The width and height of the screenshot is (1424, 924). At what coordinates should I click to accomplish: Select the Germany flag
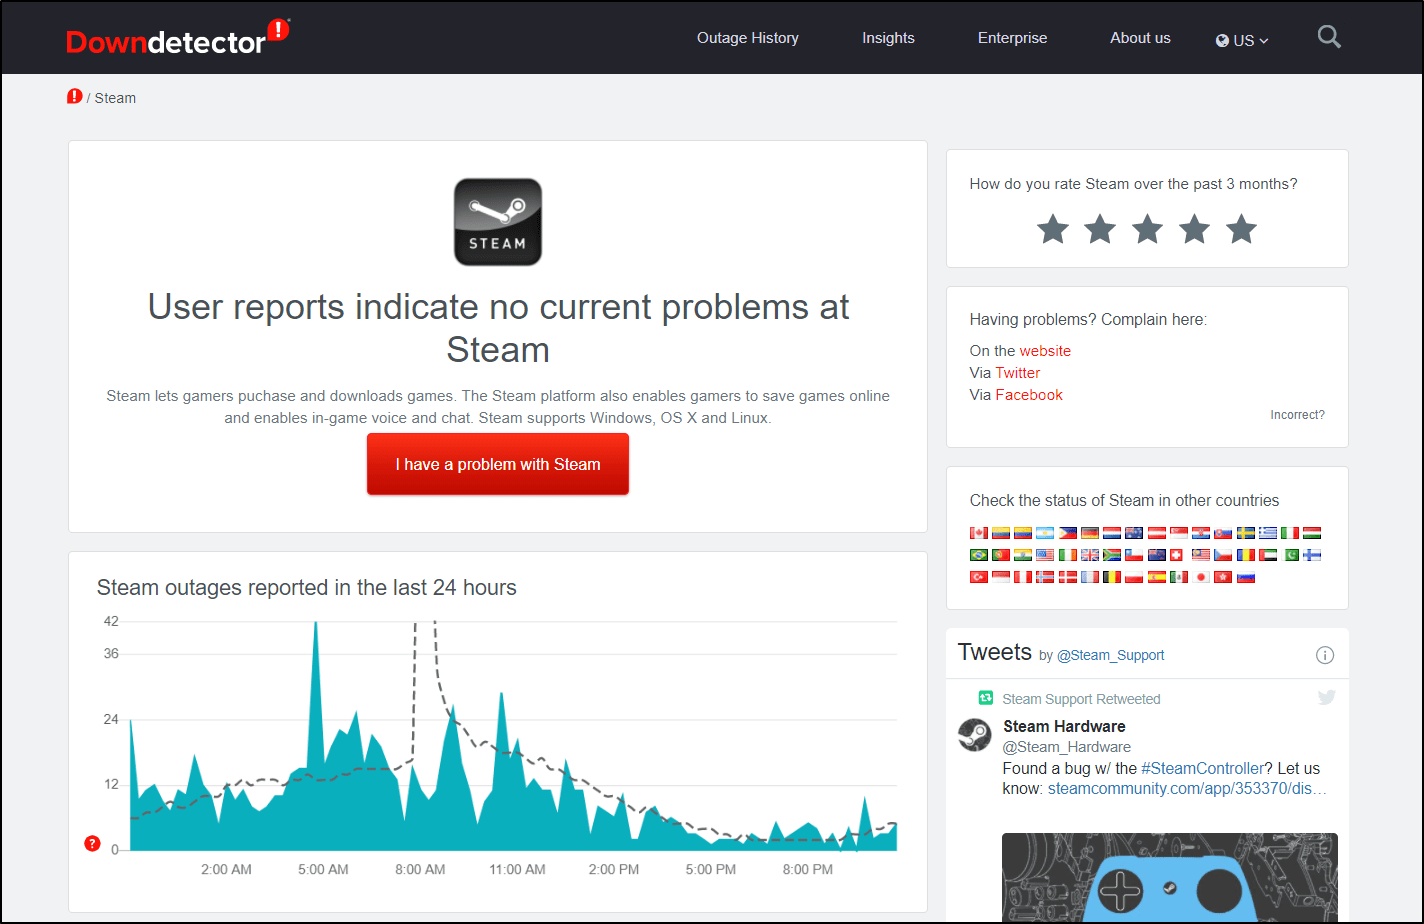(1090, 533)
